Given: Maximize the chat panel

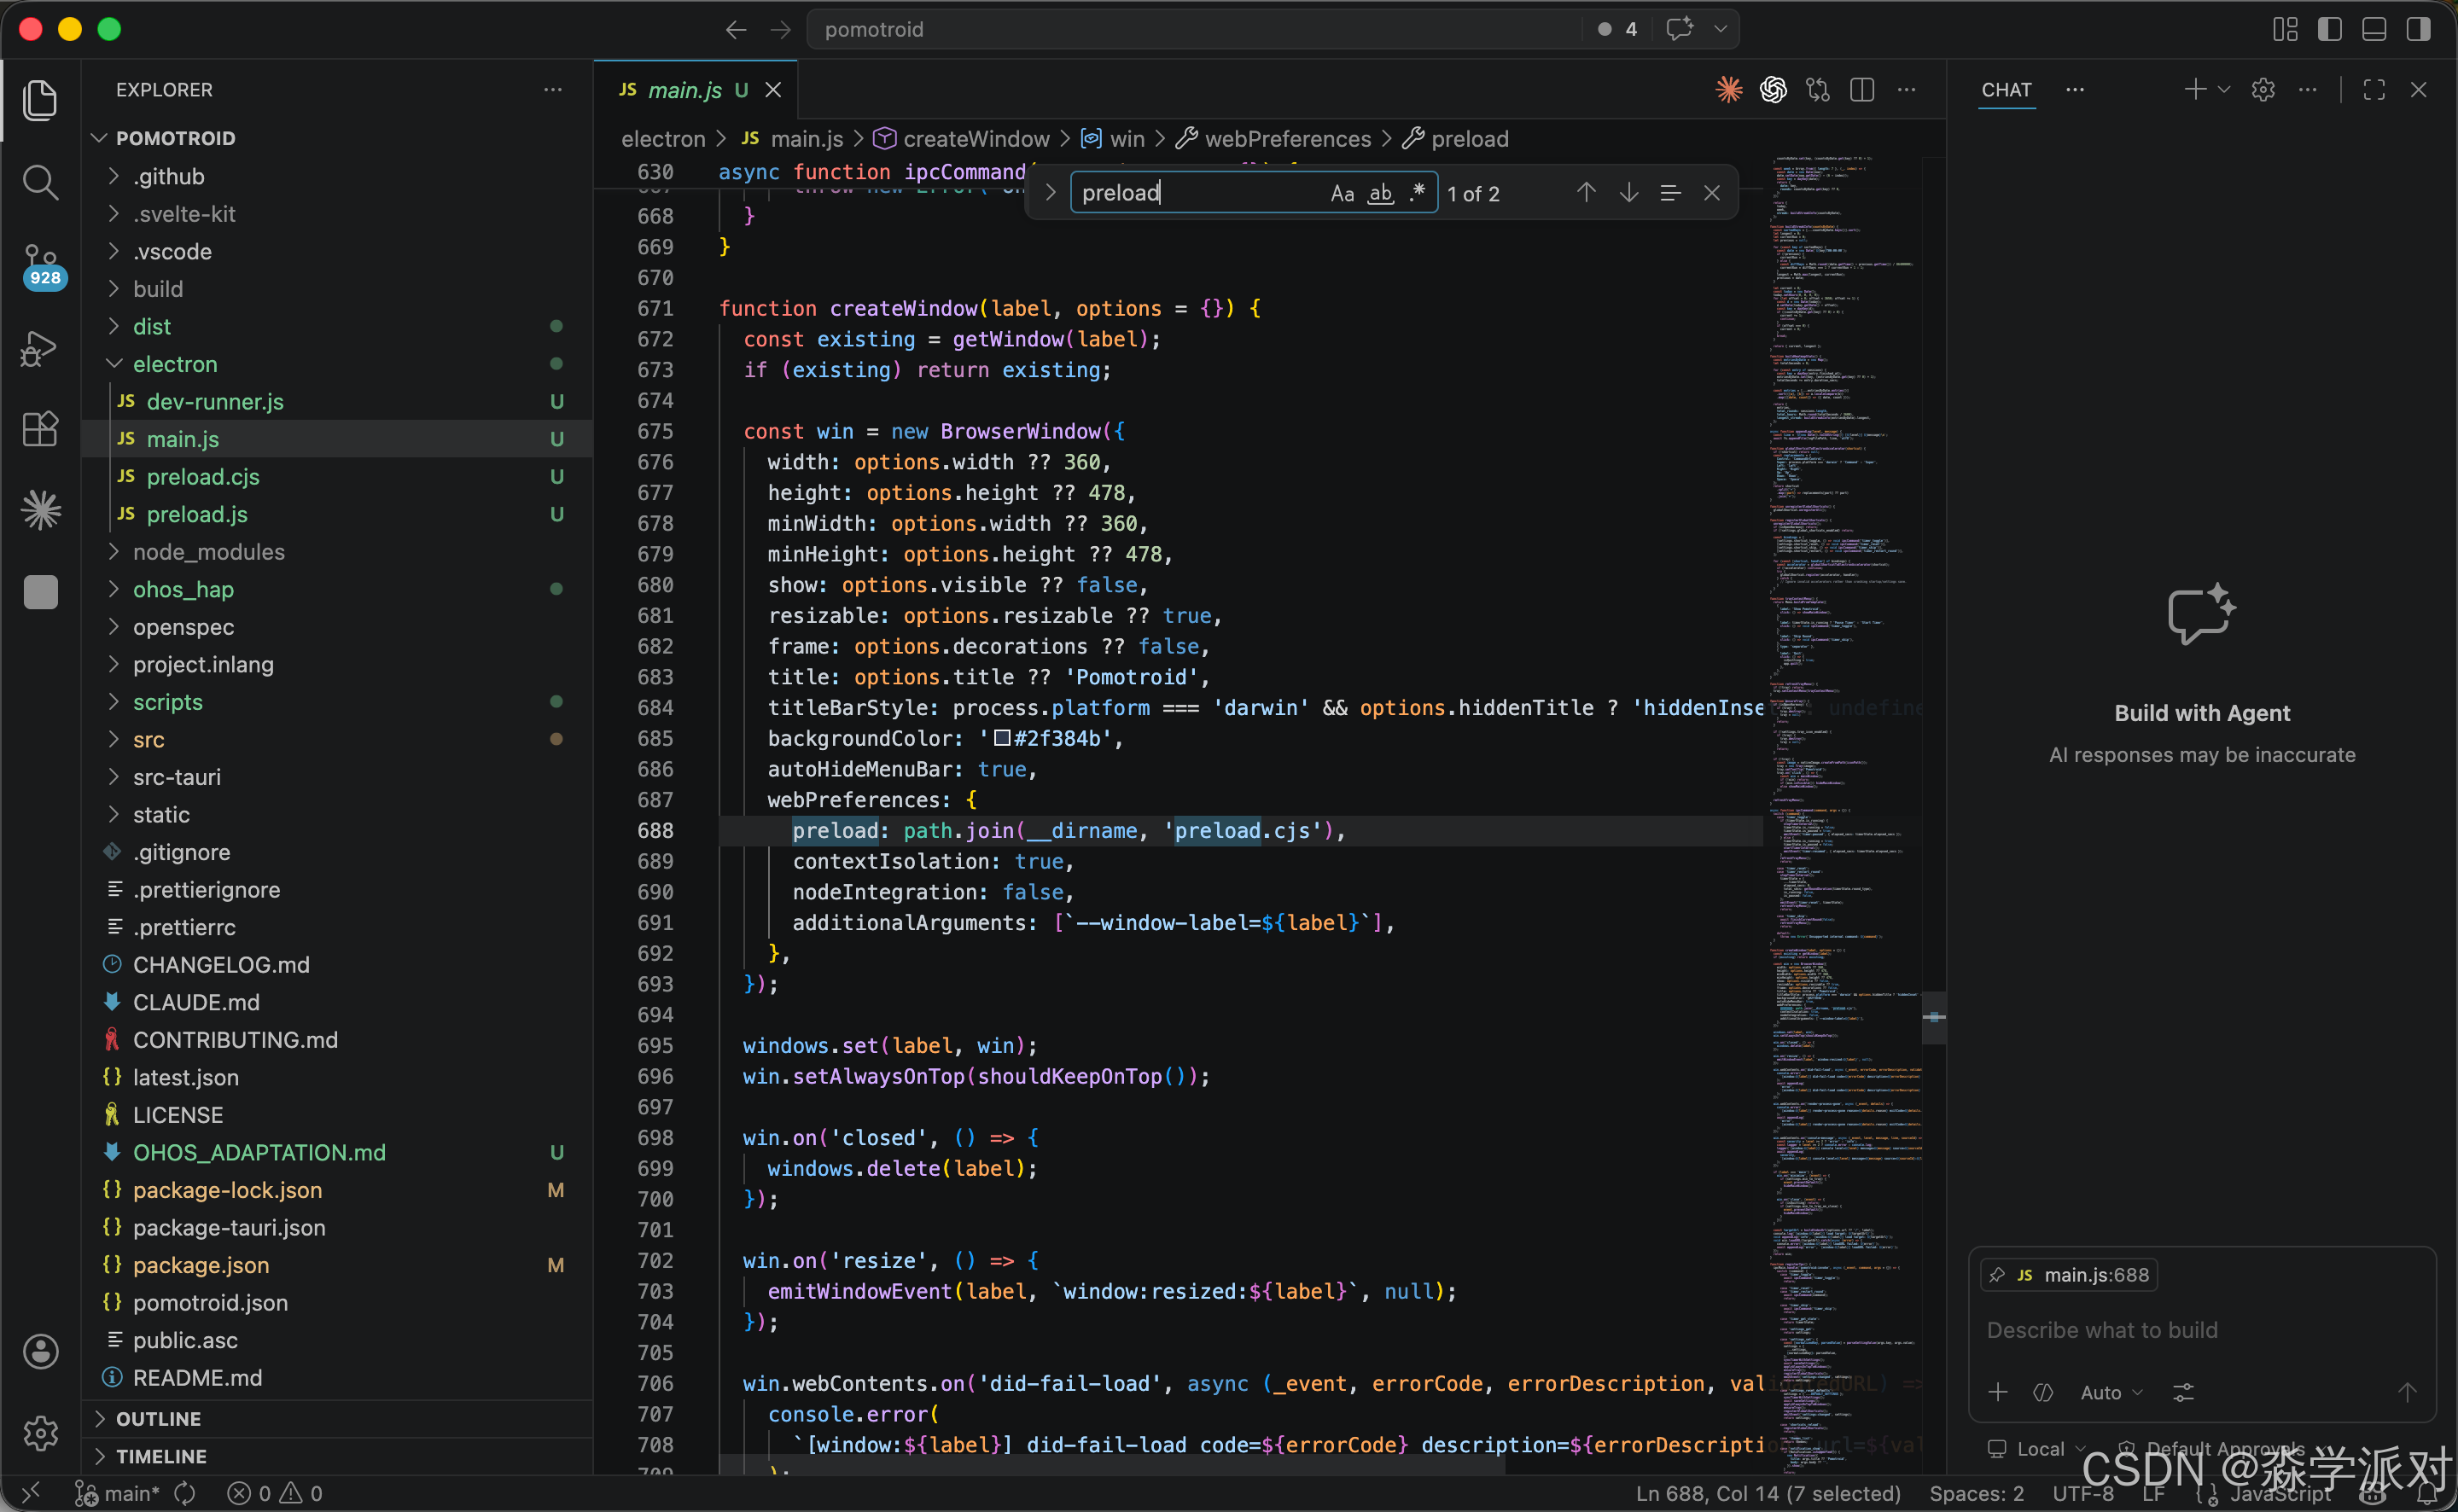Looking at the screenshot, I should click(2374, 90).
